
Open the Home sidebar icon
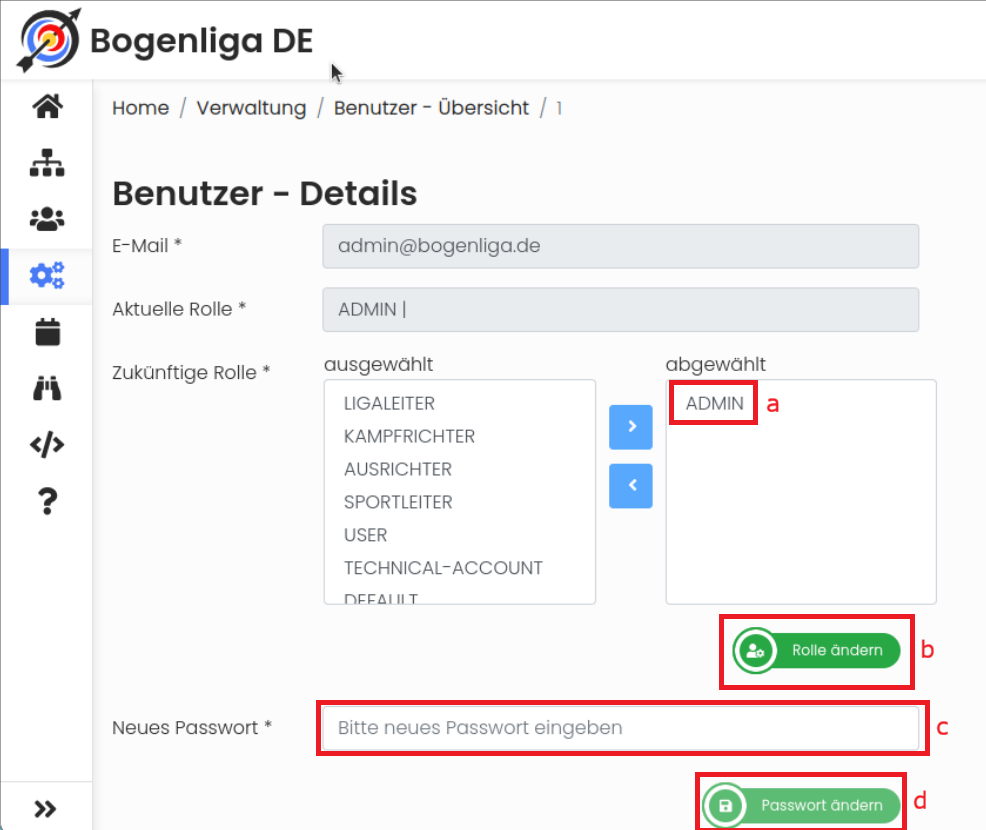[47, 106]
